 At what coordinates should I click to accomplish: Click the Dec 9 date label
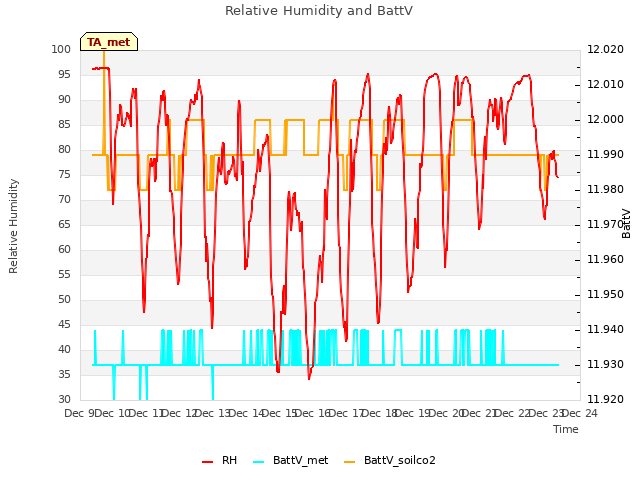point(79,413)
